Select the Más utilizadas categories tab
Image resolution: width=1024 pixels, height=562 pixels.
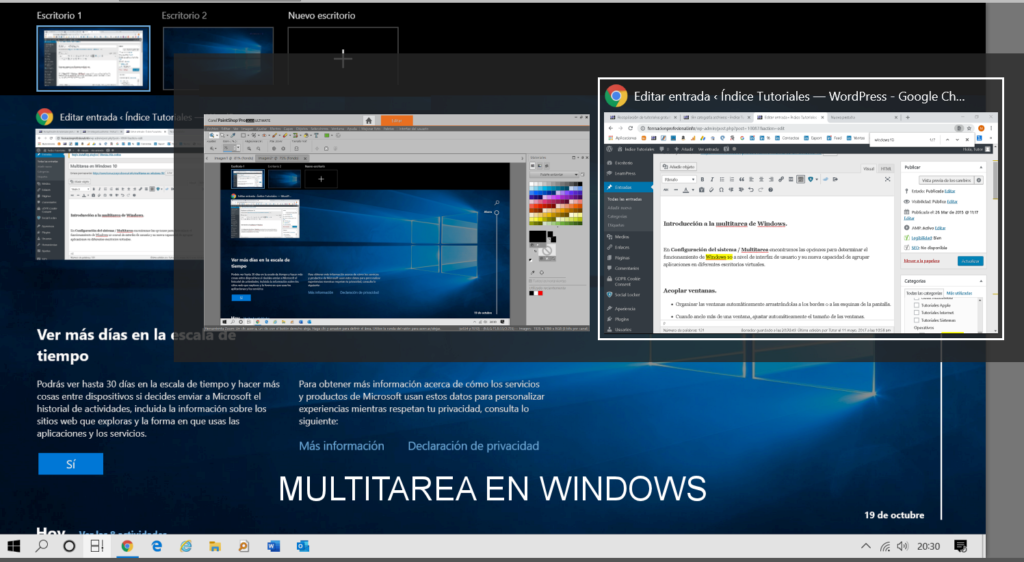[959, 293]
